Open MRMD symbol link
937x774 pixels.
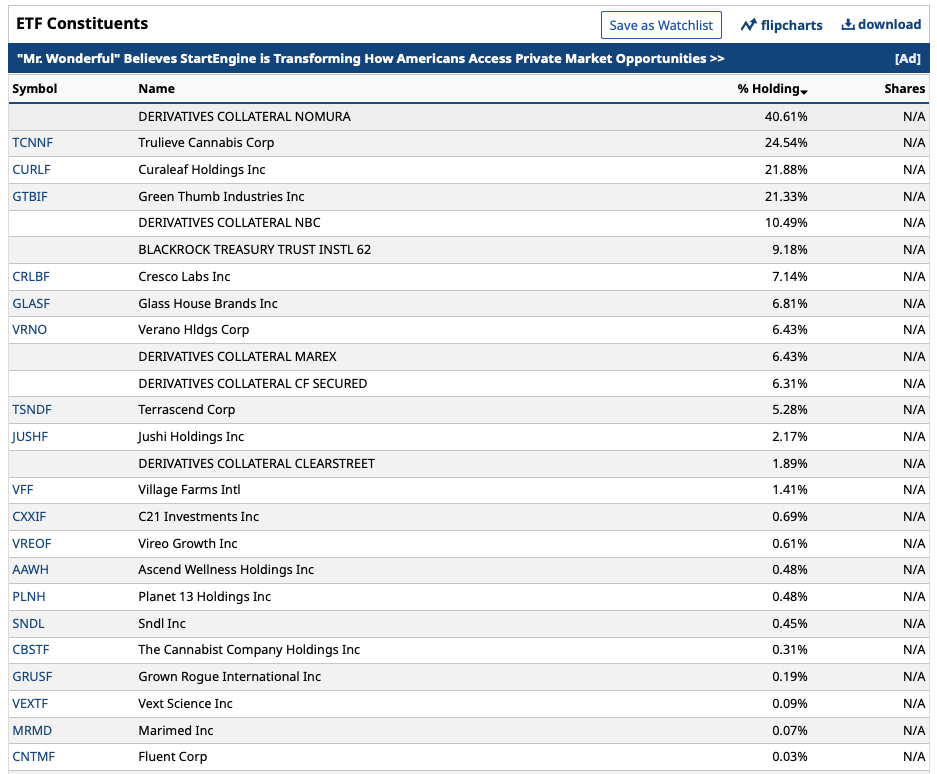point(32,731)
